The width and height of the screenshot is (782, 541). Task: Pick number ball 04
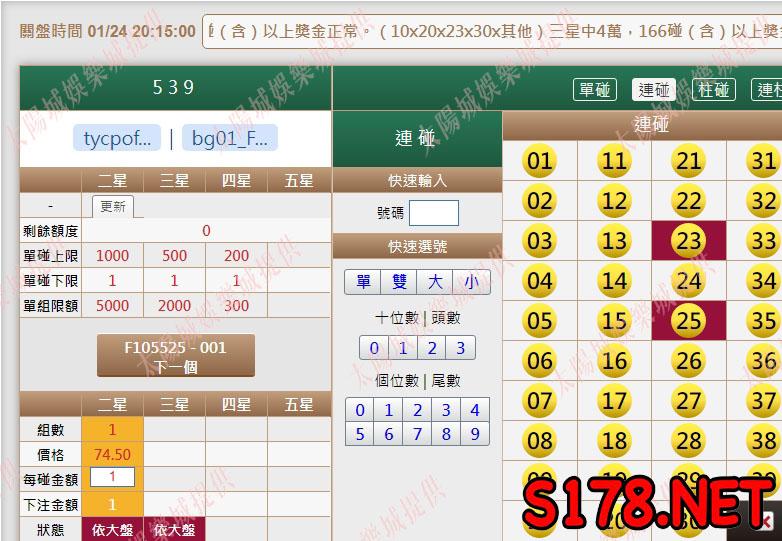click(539, 281)
